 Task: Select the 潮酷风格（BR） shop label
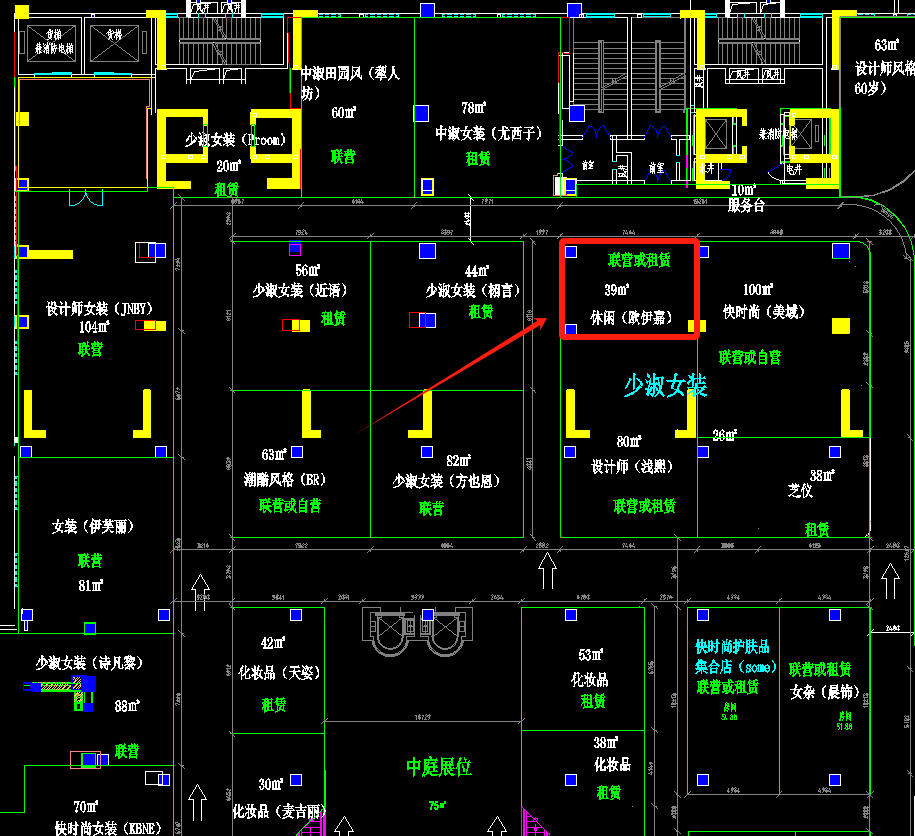click(x=285, y=479)
